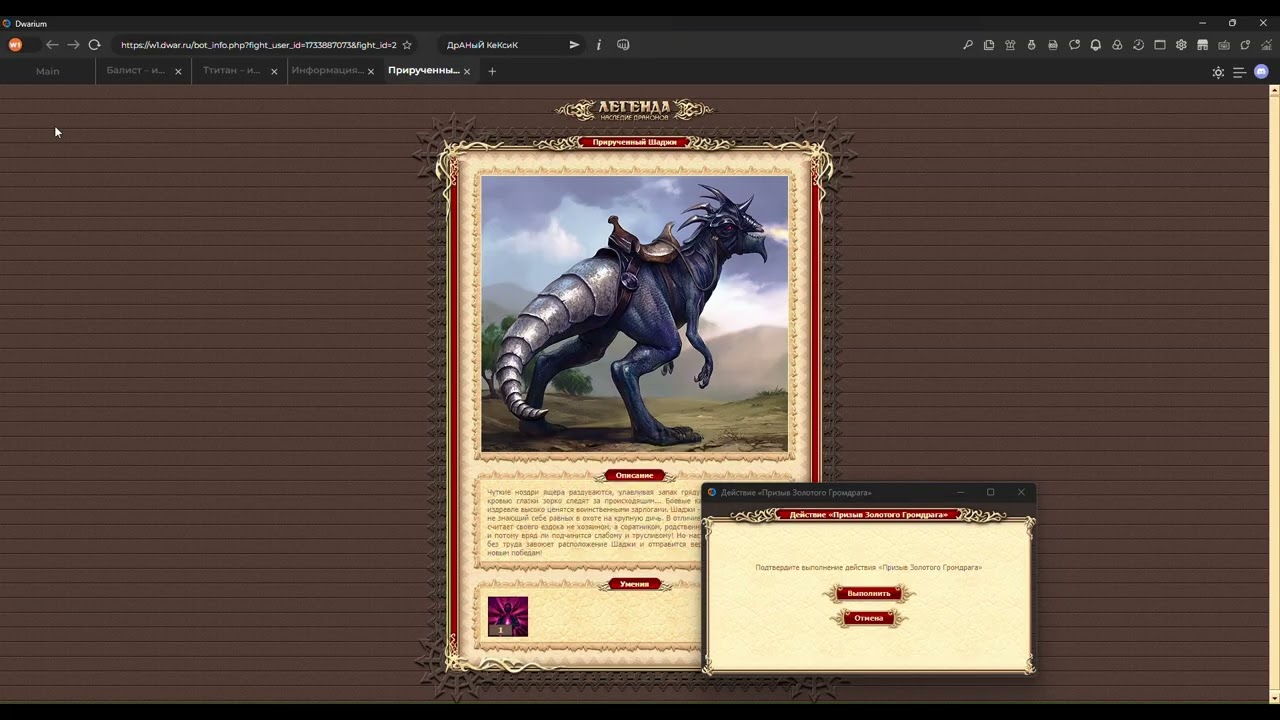Click the confirmation prompt text in the dialog
This screenshot has height=720, width=1280.
868,568
